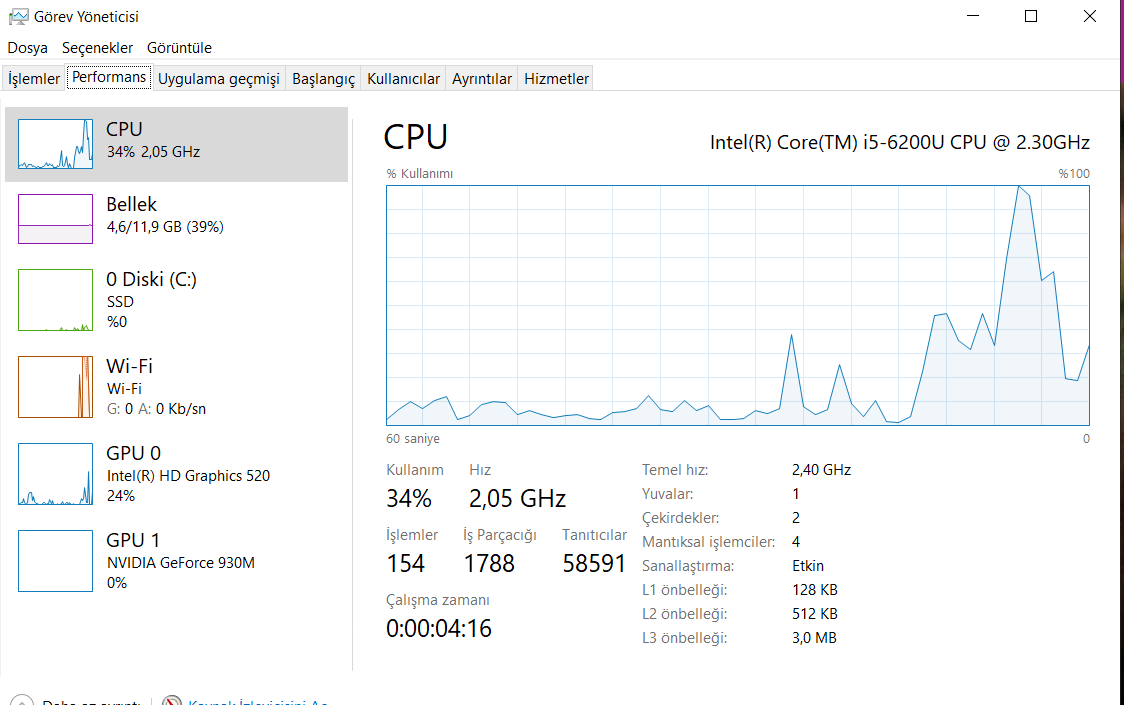The height and width of the screenshot is (705, 1124).
Task: Select the CPU mini graph thumbnail
Action: (55, 144)
